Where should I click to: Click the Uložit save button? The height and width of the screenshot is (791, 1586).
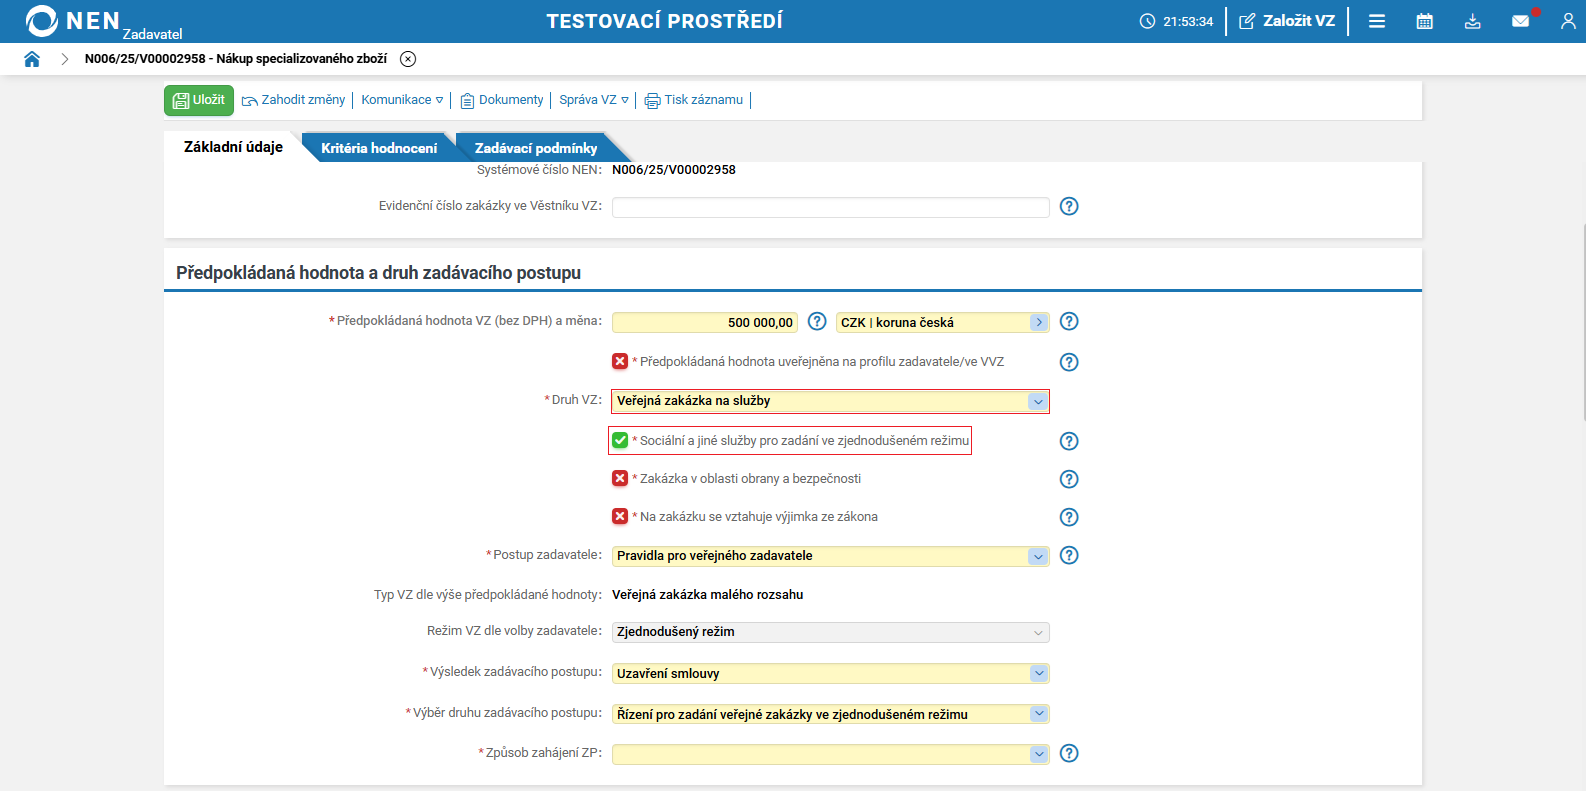[199, 100]
